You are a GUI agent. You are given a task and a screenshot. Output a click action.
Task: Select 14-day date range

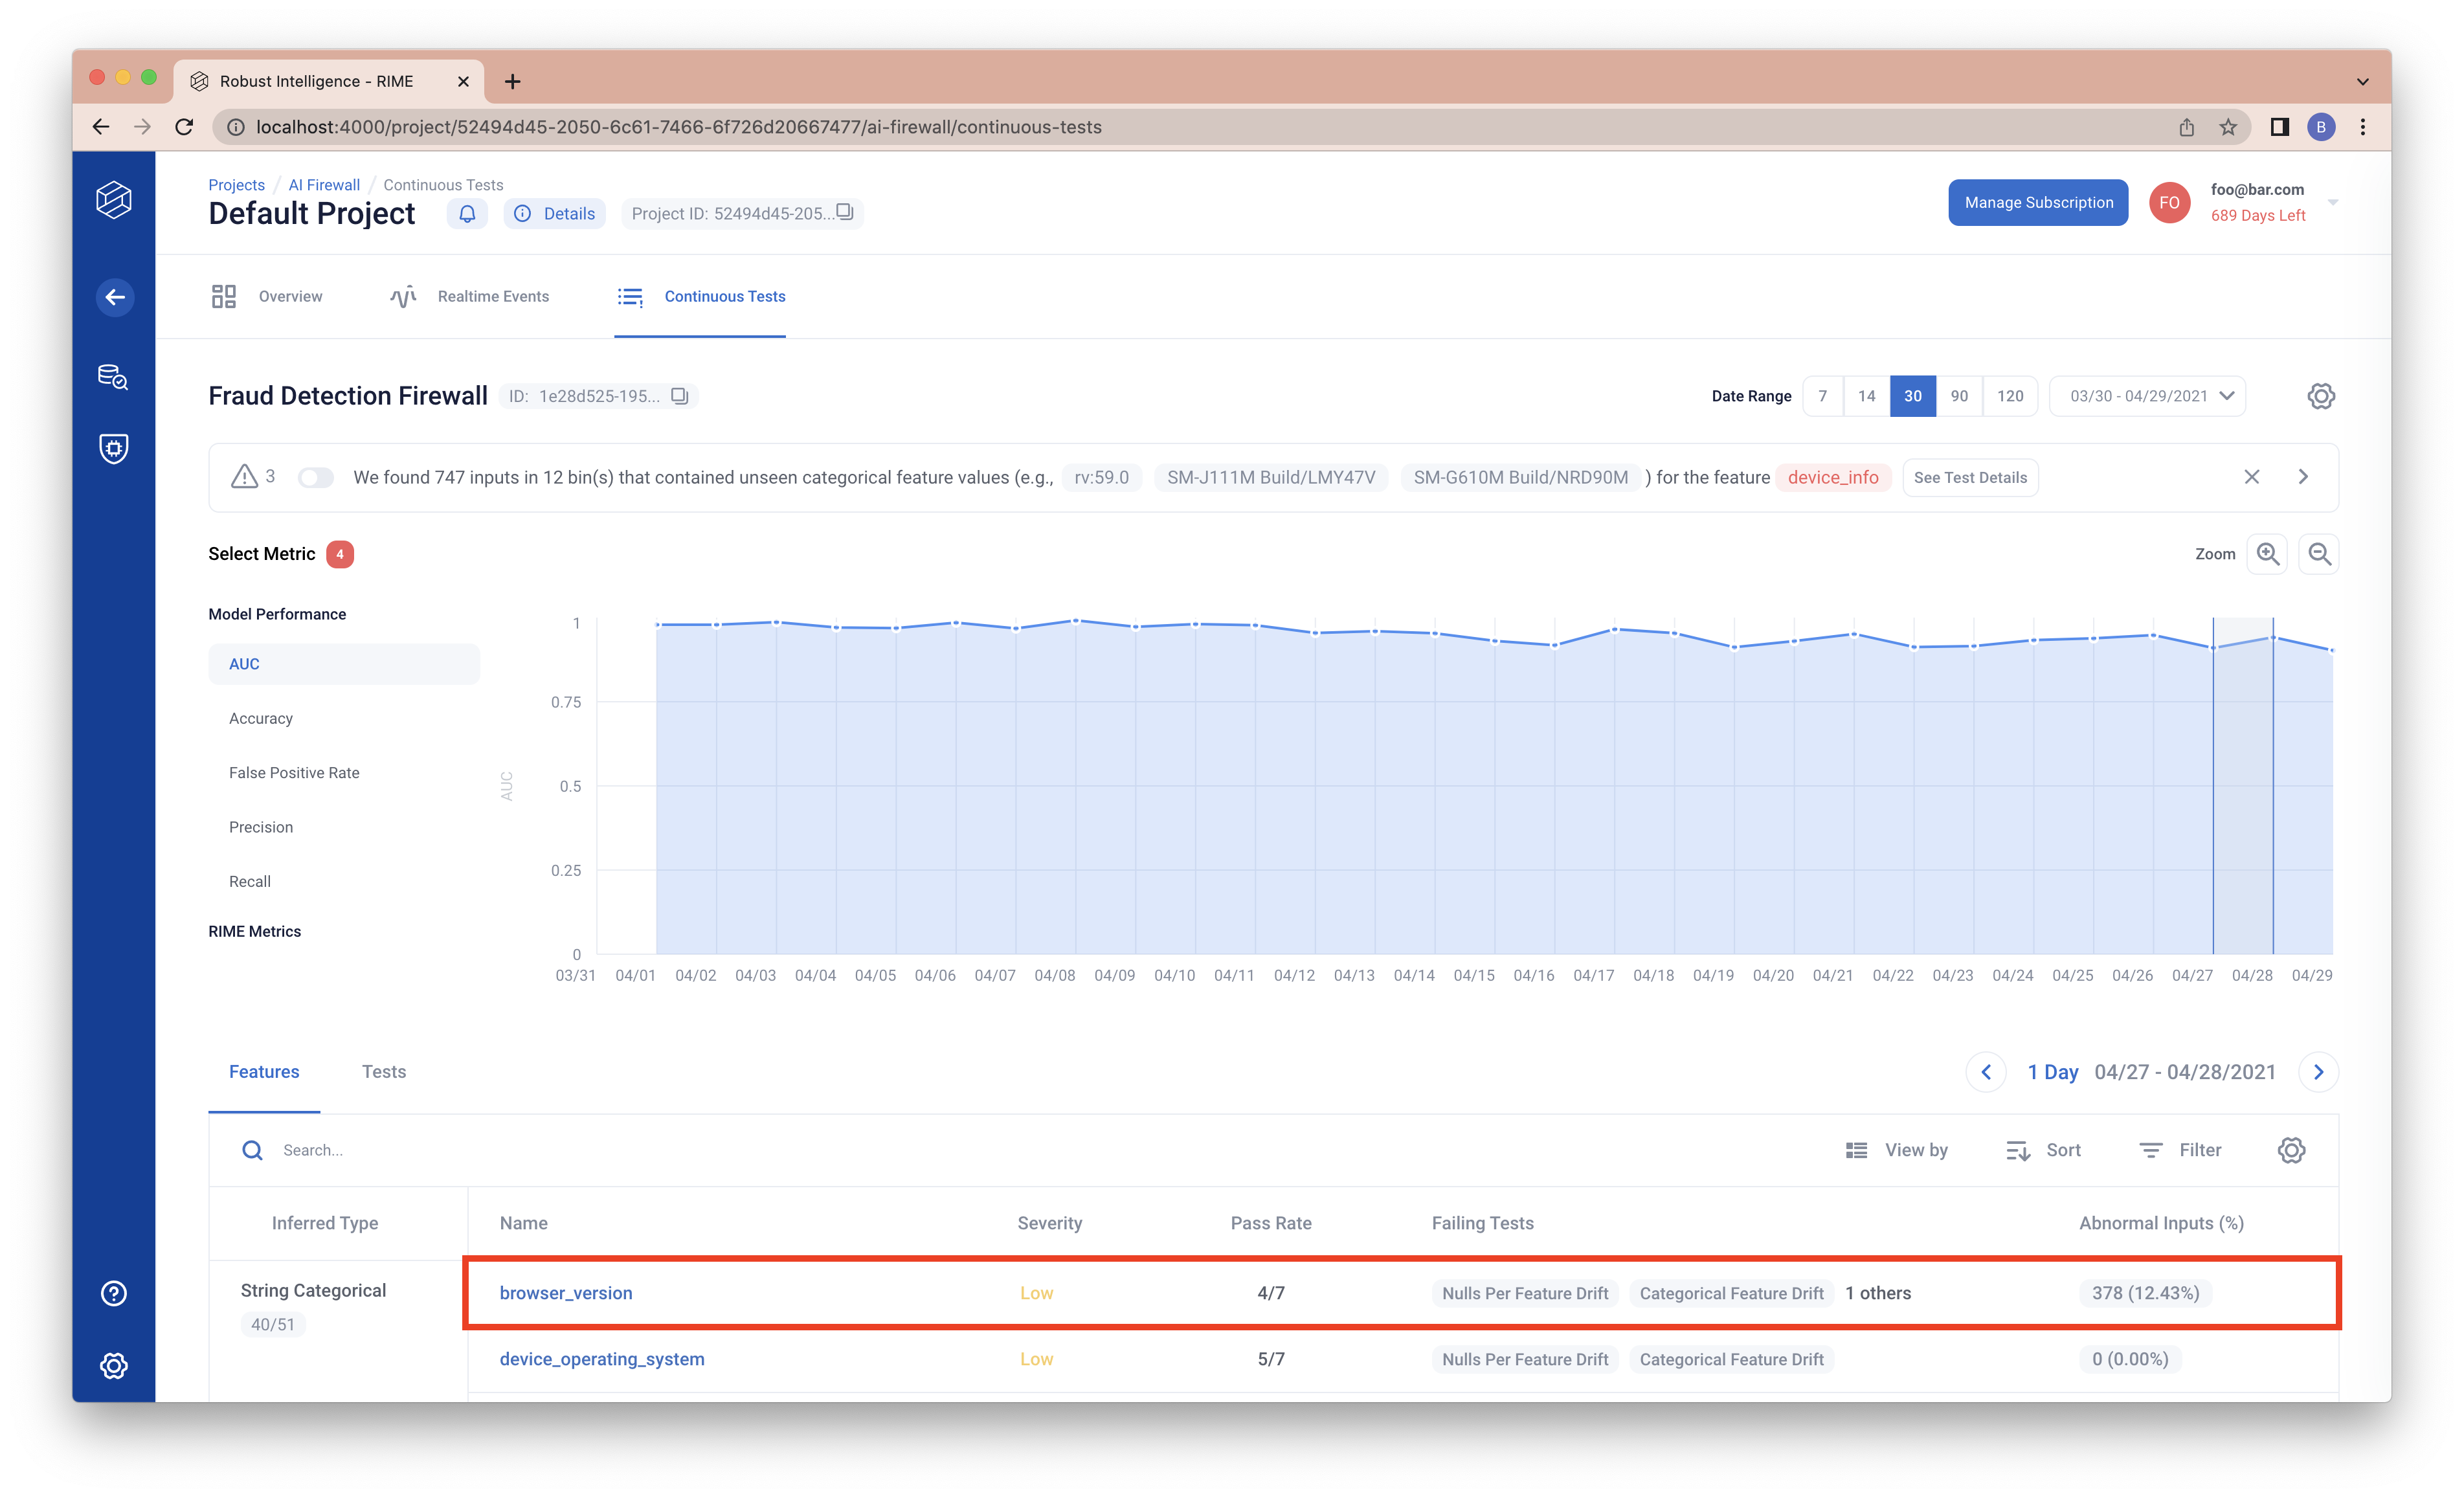pos(1867,396)
